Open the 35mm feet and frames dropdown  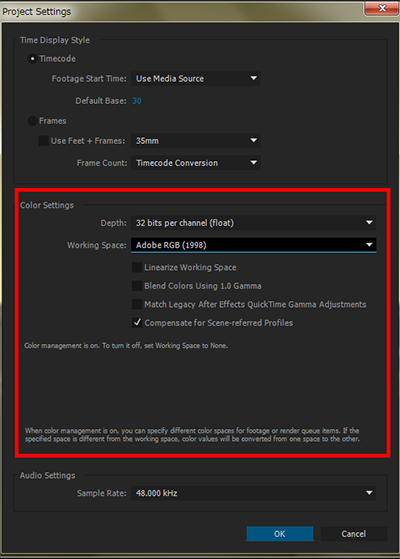pos(196,141)
